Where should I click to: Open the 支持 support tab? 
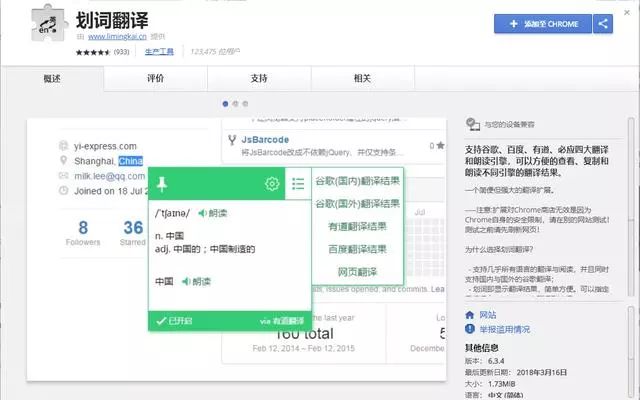tap(258, 77)
